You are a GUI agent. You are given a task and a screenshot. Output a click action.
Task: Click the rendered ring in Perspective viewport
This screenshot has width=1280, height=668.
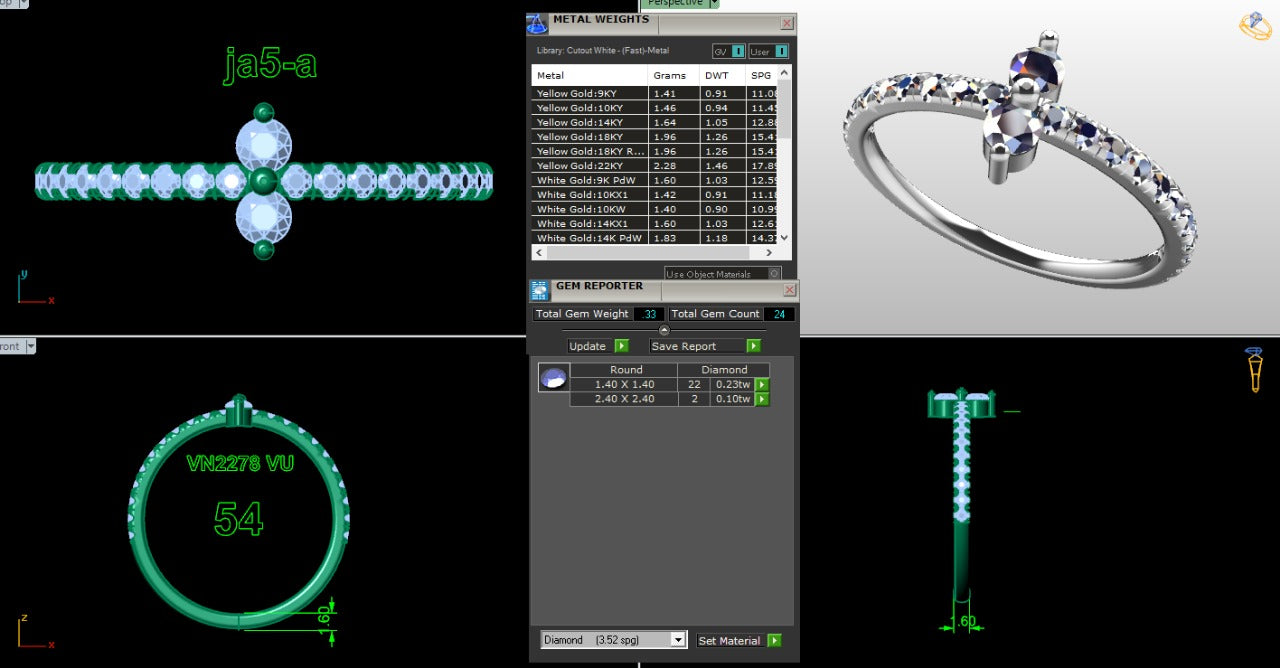click(1020, 160)
